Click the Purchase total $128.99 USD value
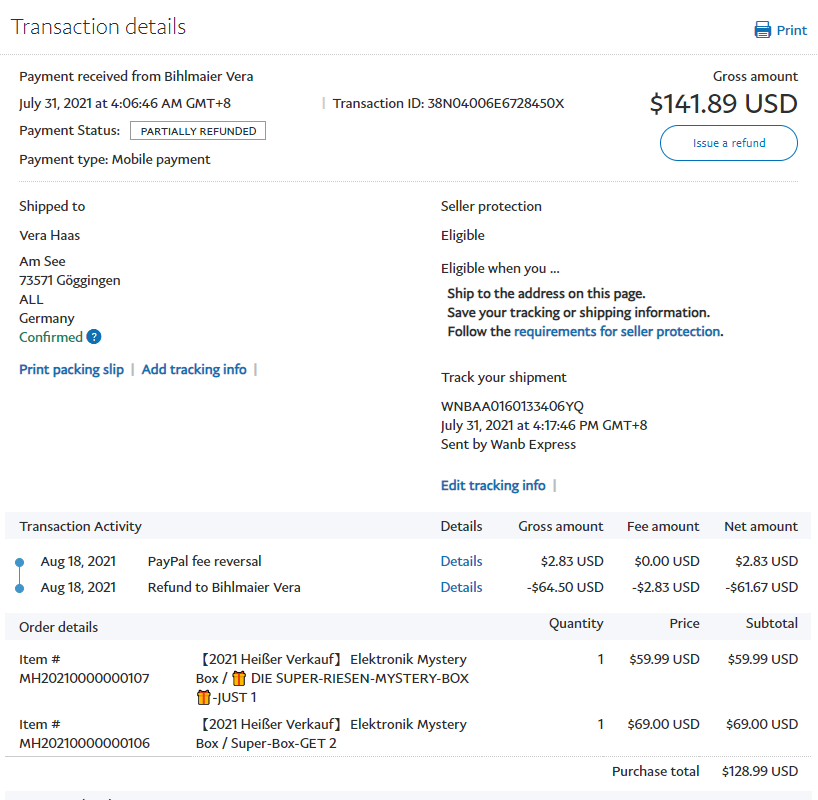Viewport: 818px width, 800px height. point(759,772)
